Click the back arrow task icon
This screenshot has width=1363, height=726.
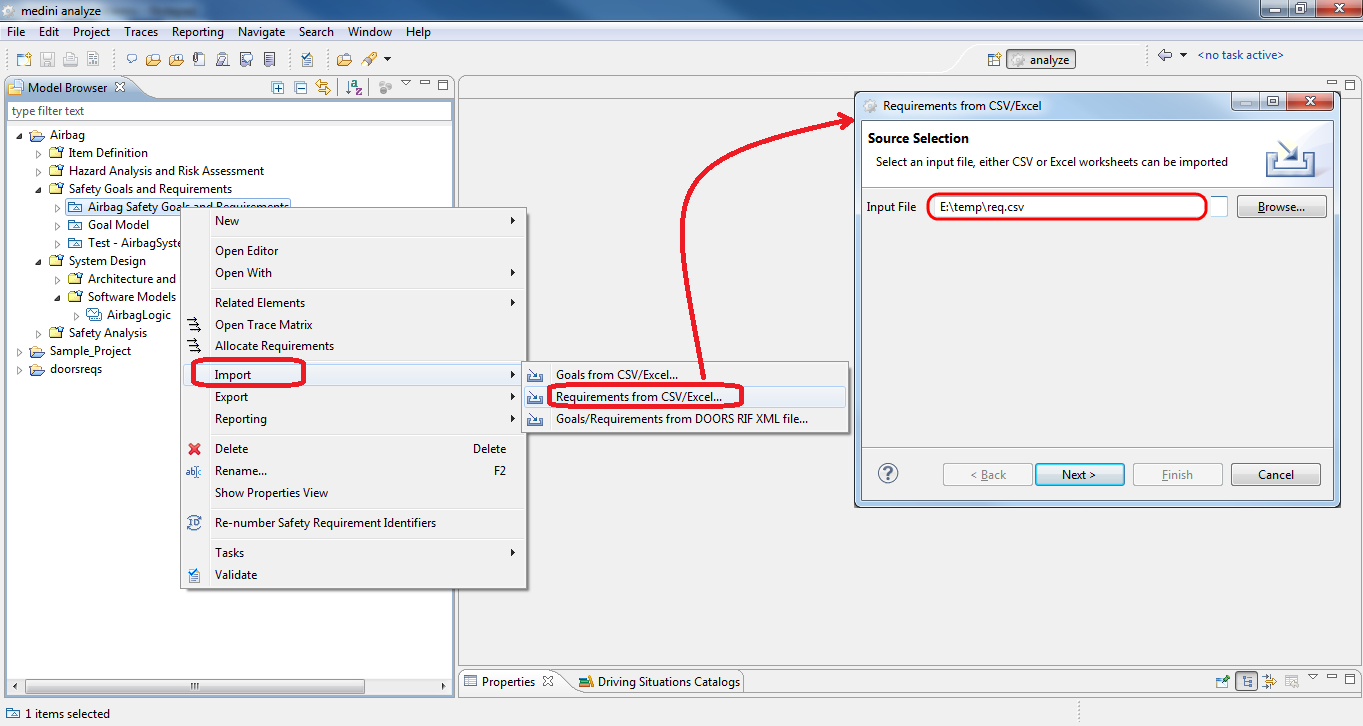point(1164,56)
